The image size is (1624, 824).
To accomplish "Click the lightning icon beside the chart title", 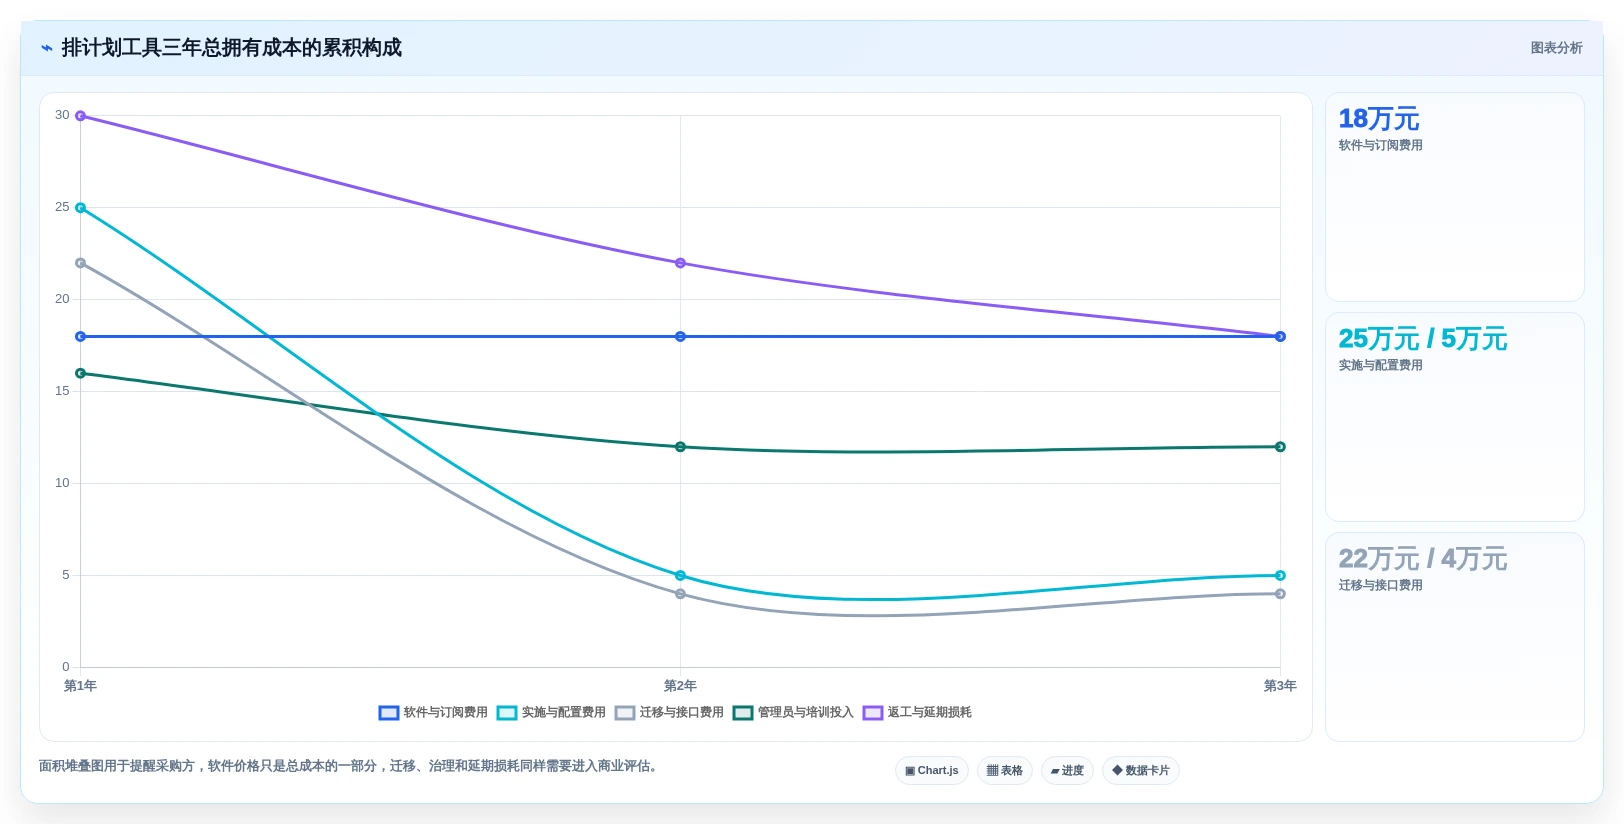I will [x=47, y=48].
